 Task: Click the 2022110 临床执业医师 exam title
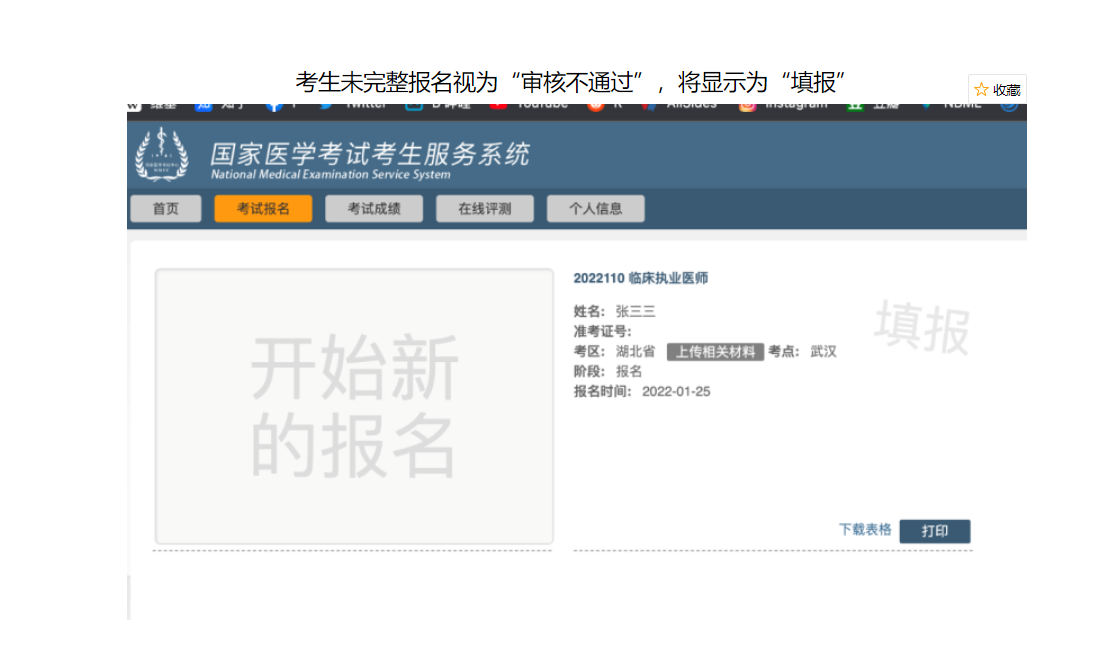pos(640,278)
